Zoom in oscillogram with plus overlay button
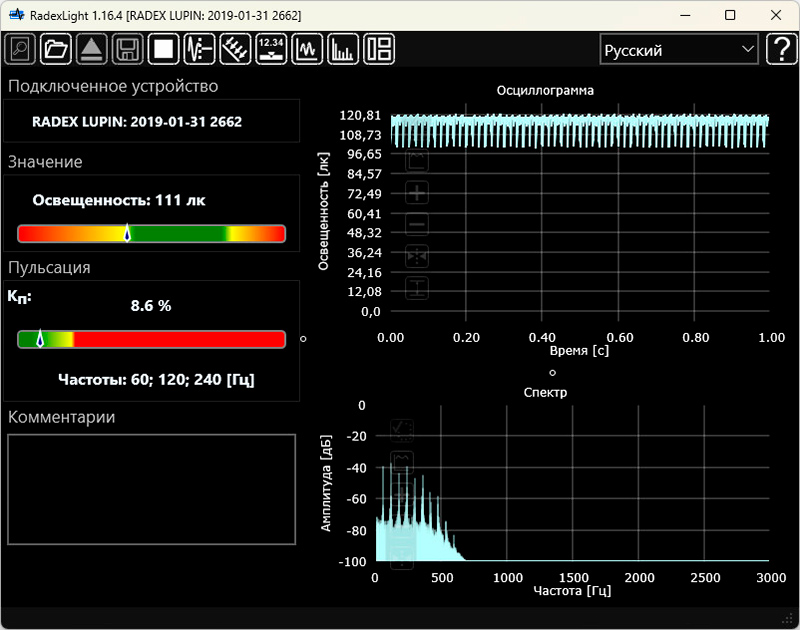 pyautogui.click(x=418, y=193)
